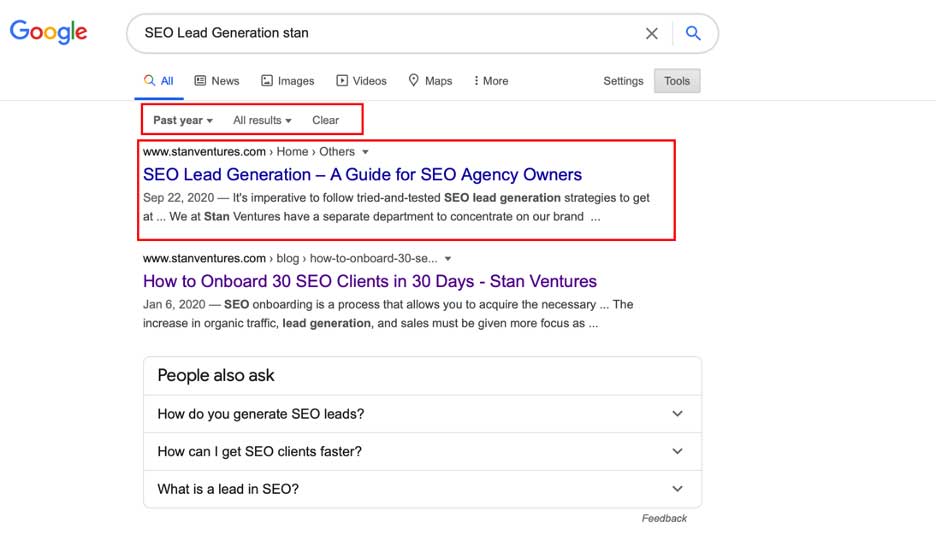The width and height of the screenshot is (936, 552).
Task: Expand What is a lead in SEO?
Action: (423, 489)
